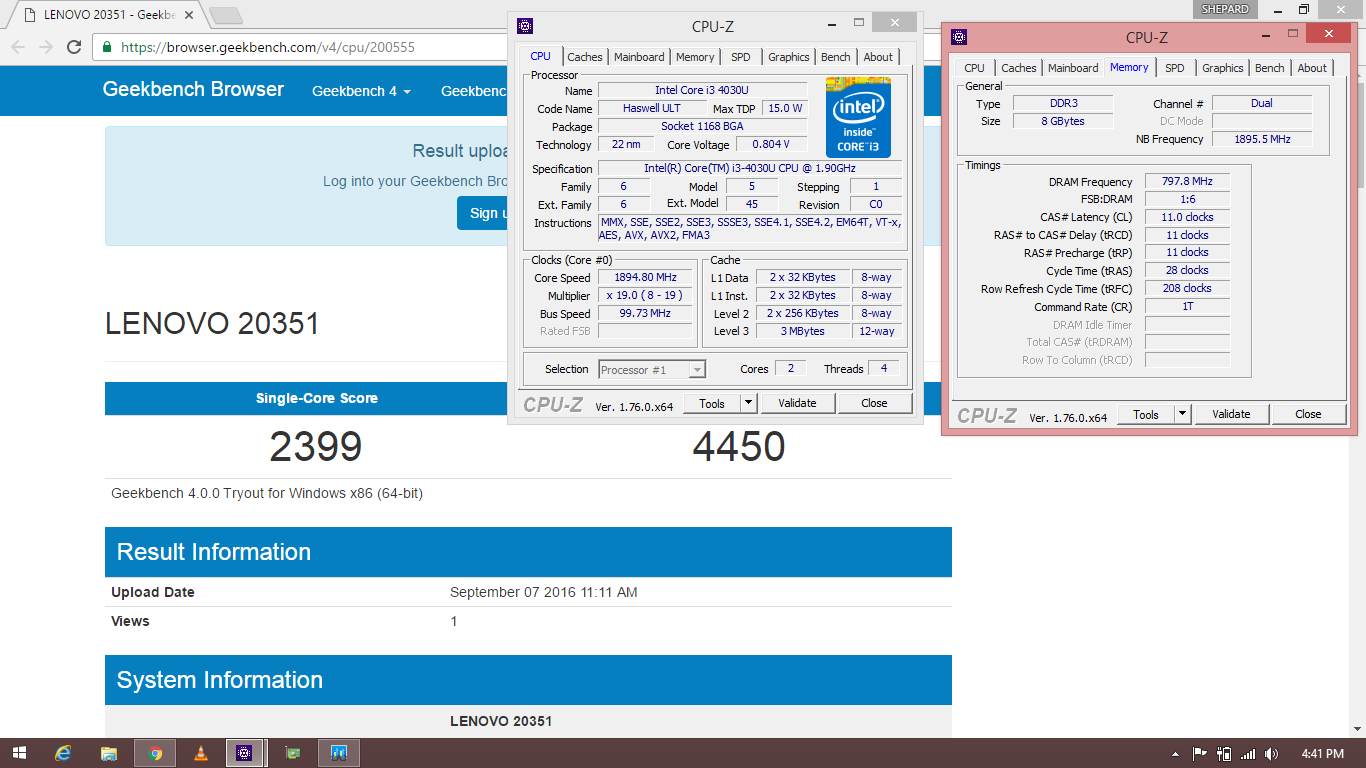
Task: Click the 2399 single-core score
Action: tap(316, 447)
